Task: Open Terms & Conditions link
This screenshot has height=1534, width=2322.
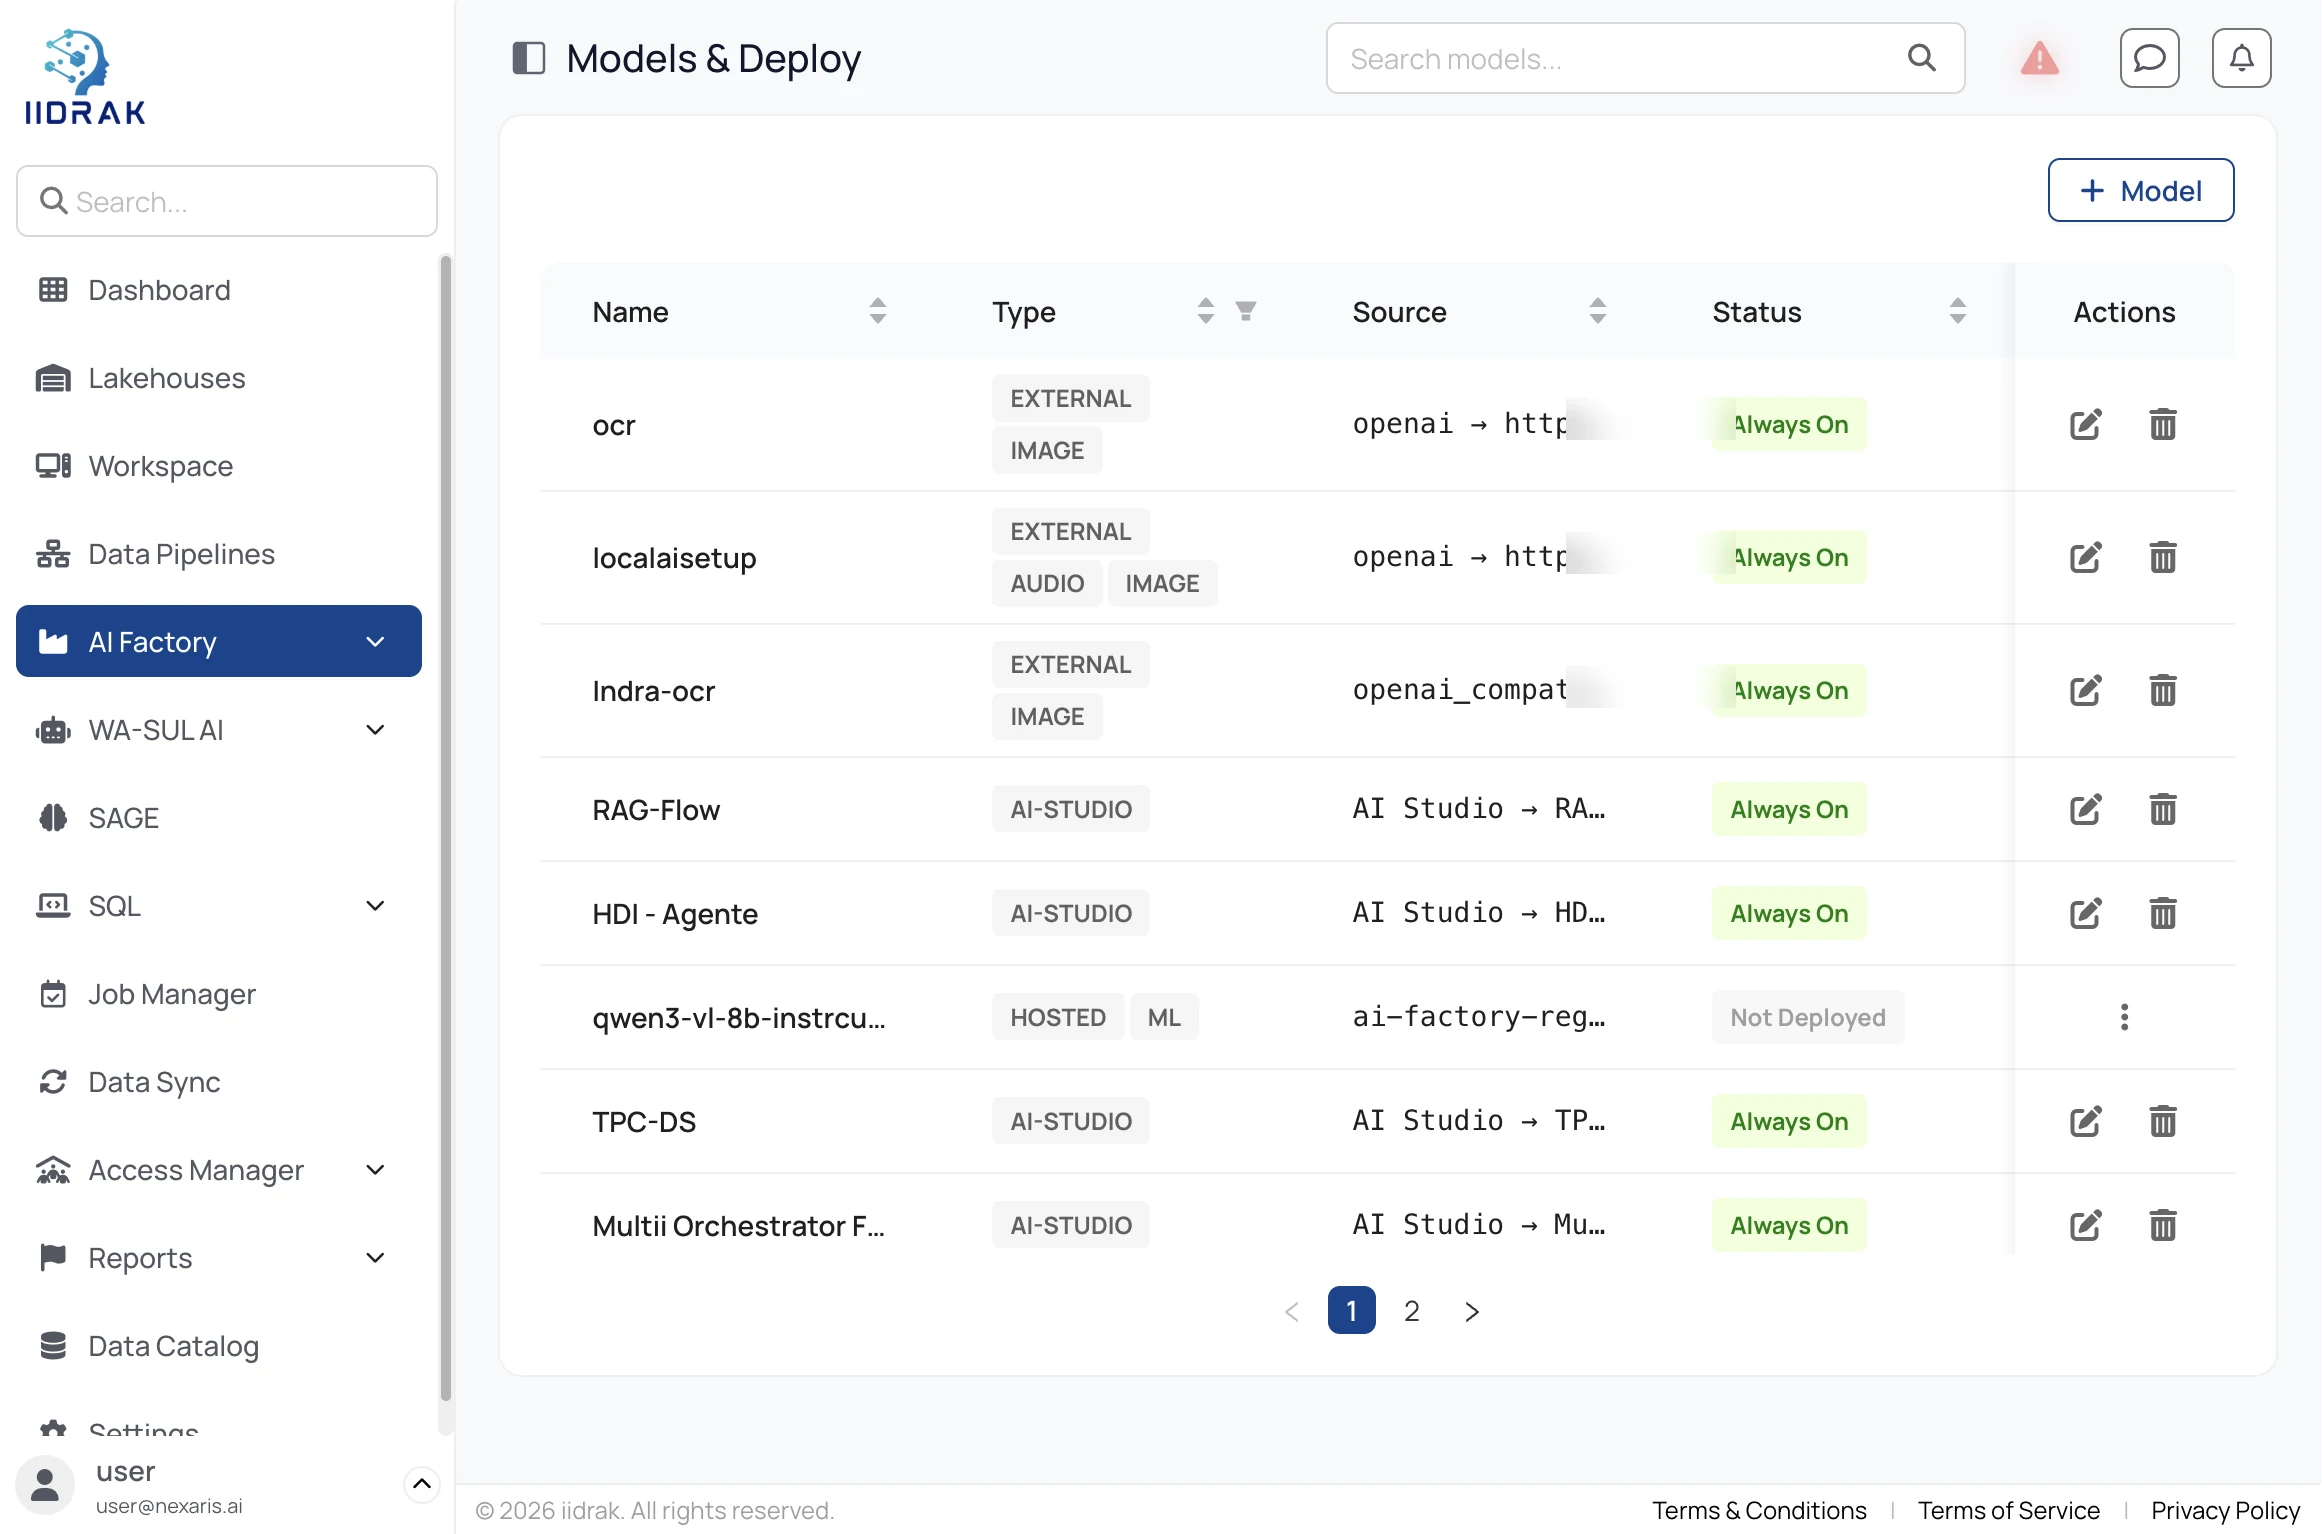Action: 1758,1510
